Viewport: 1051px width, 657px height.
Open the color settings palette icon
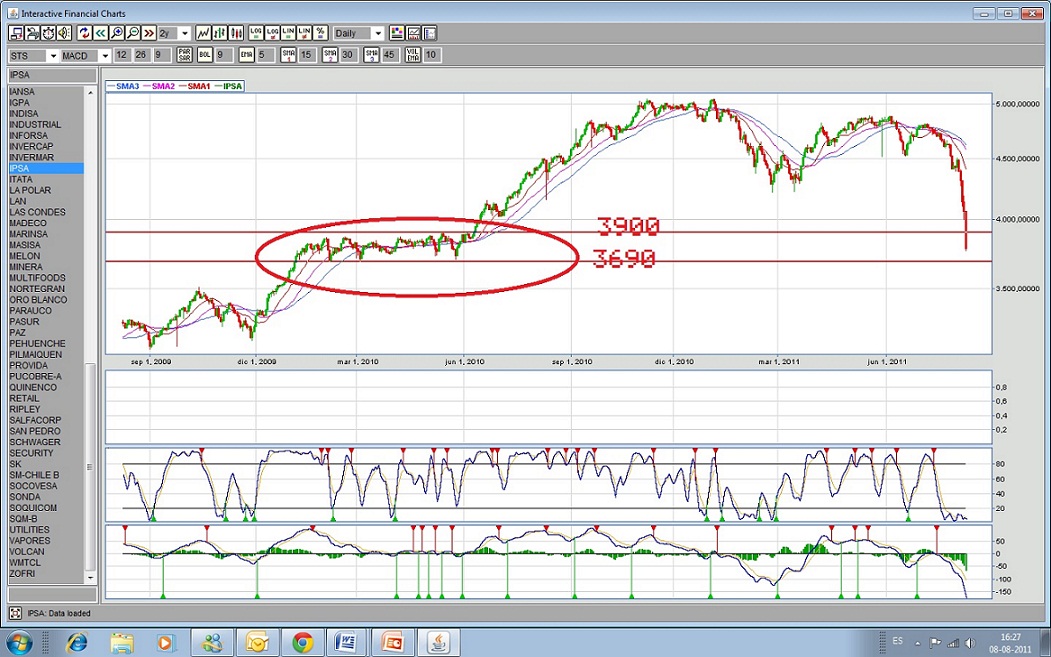(x=397, y=33)
